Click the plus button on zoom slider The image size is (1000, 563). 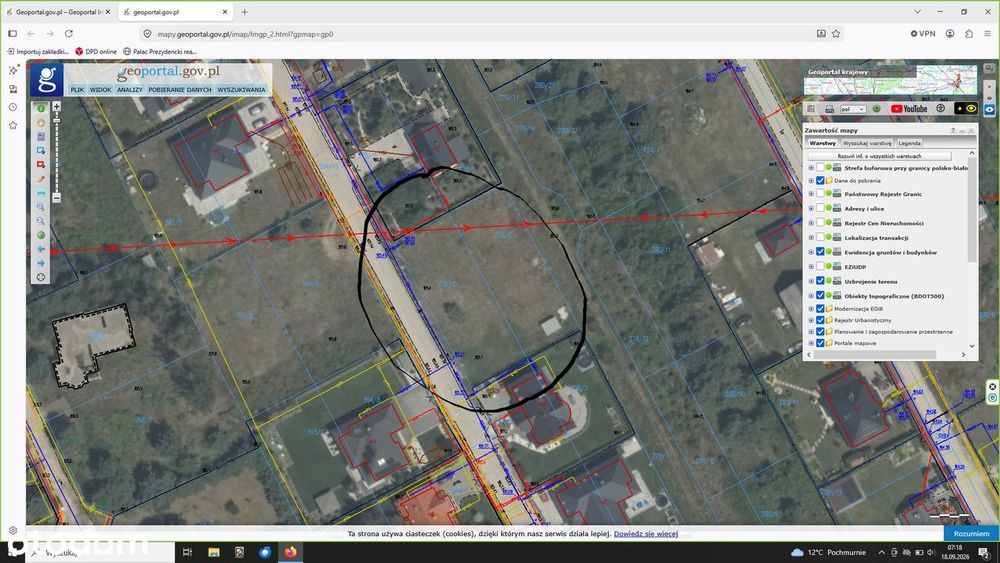57,106
